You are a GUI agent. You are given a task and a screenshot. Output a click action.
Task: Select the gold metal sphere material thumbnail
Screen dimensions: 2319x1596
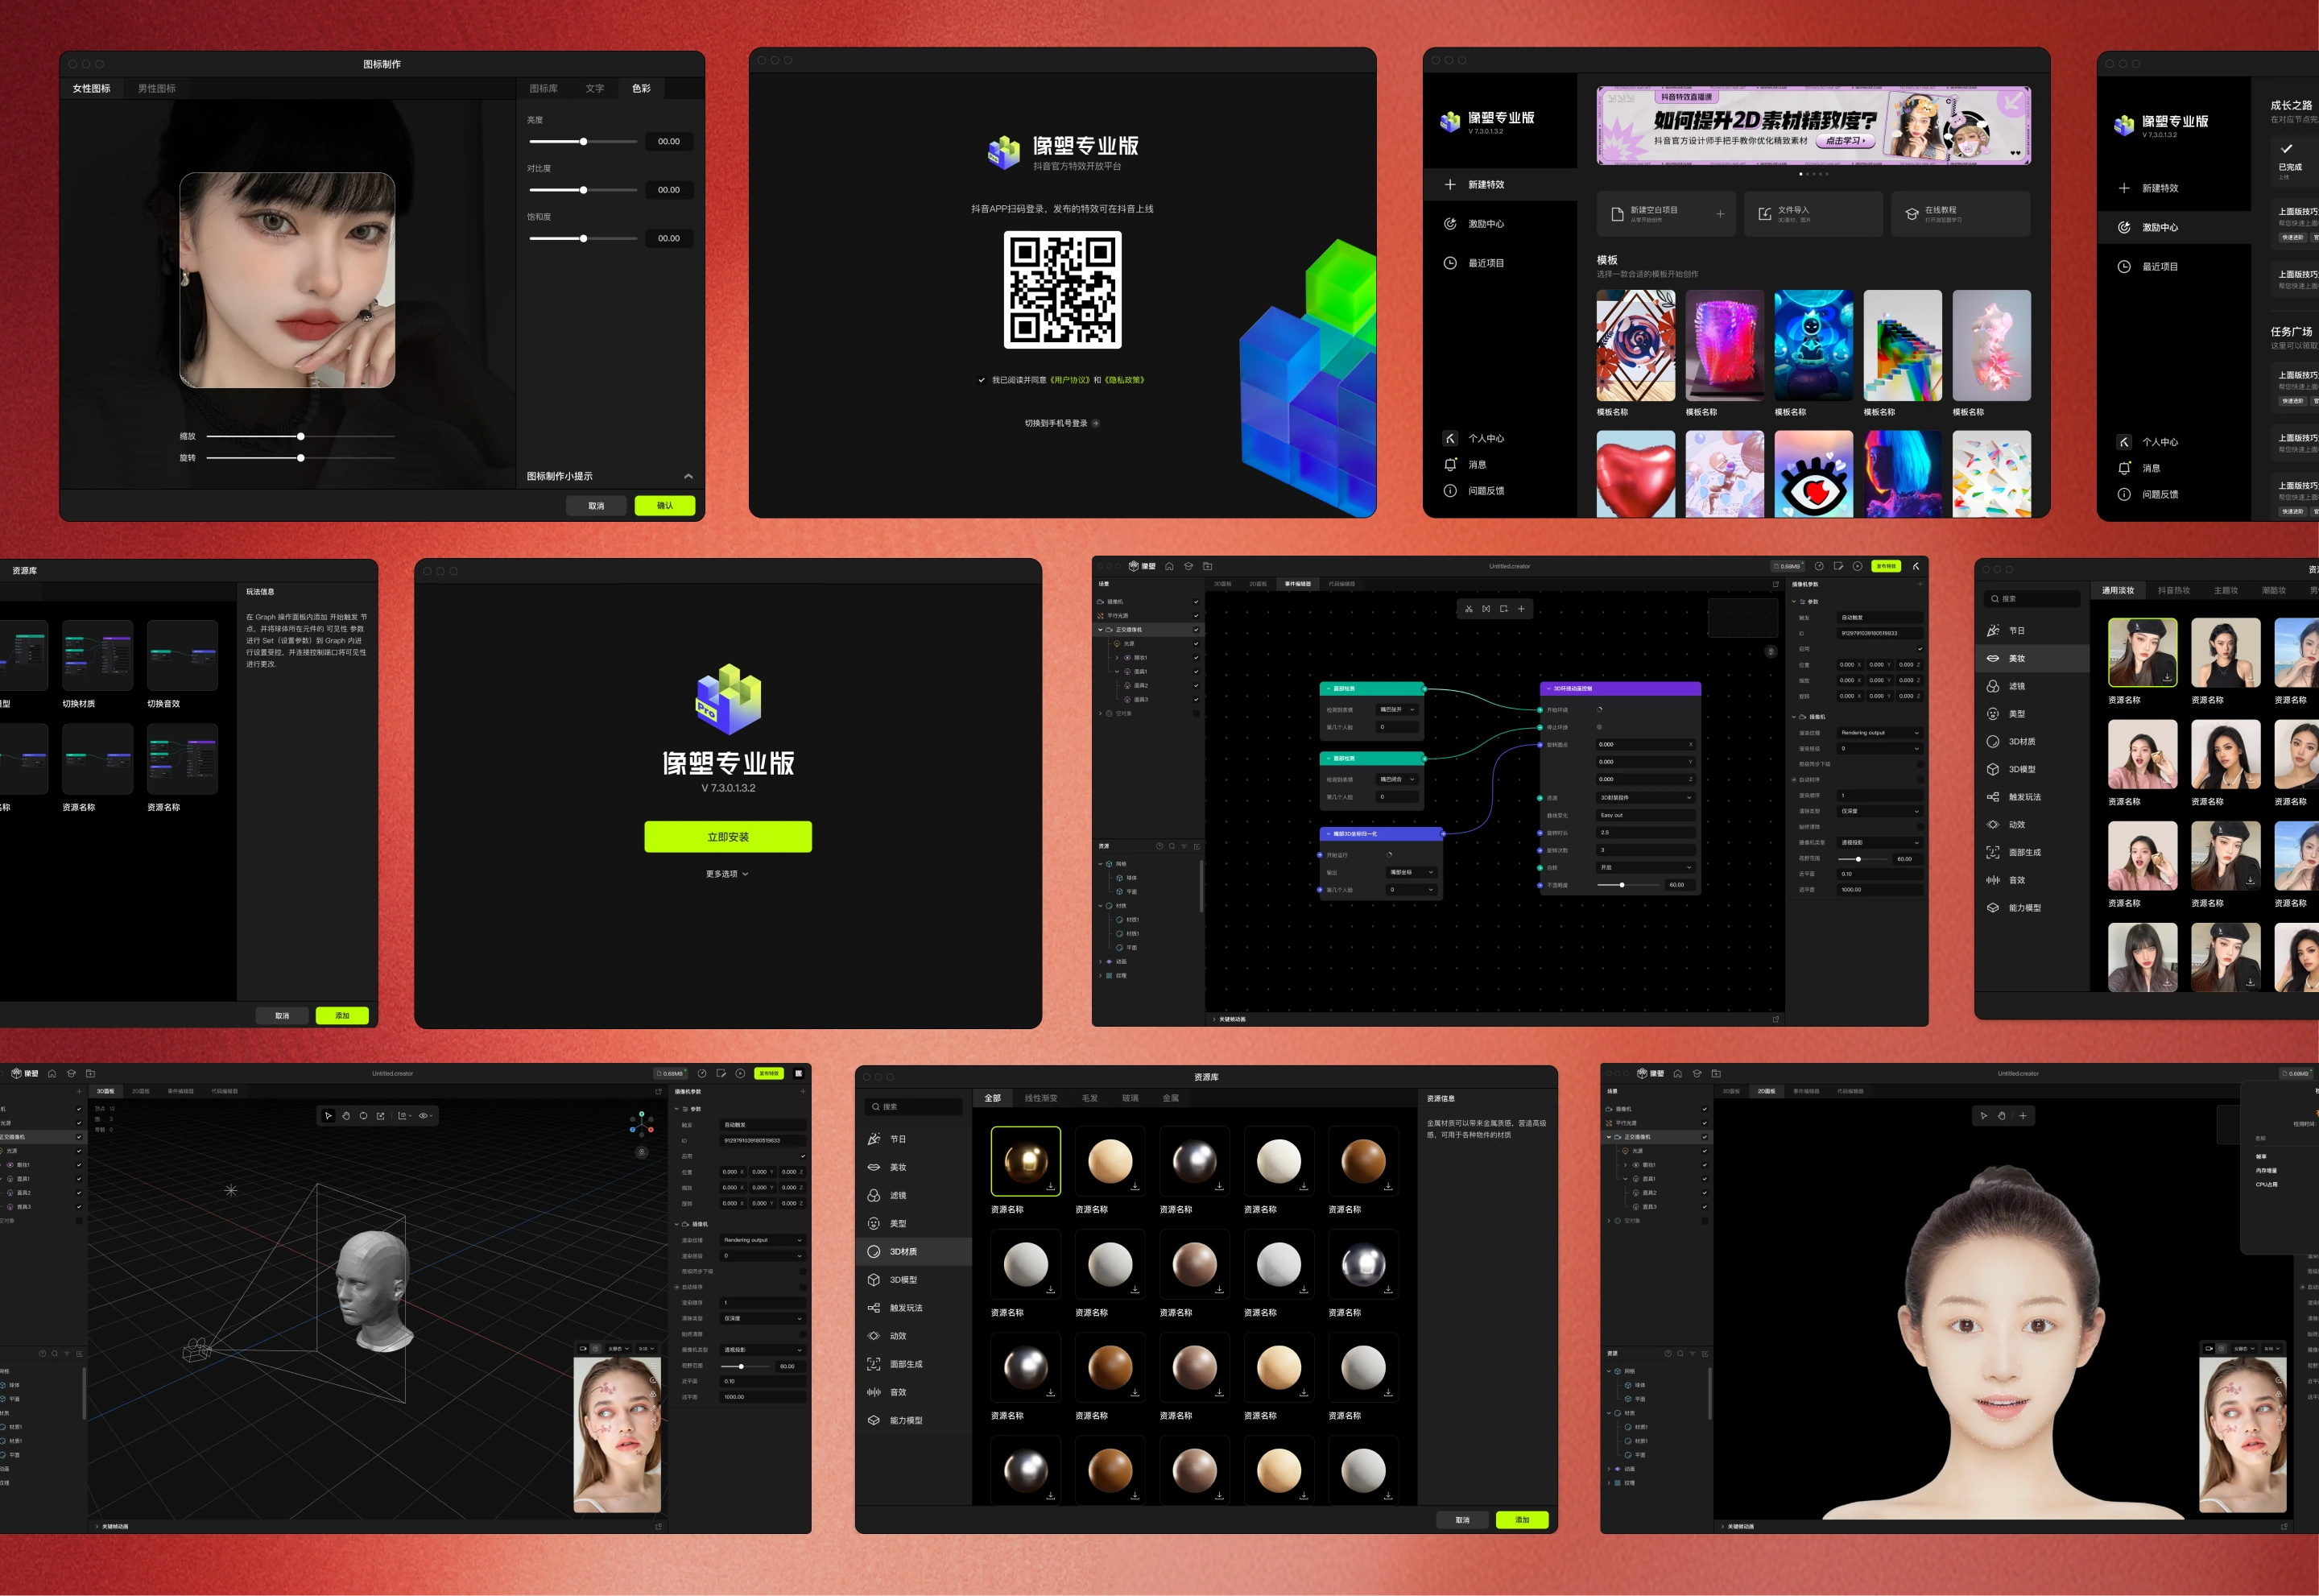[x=1025, y=1160]
